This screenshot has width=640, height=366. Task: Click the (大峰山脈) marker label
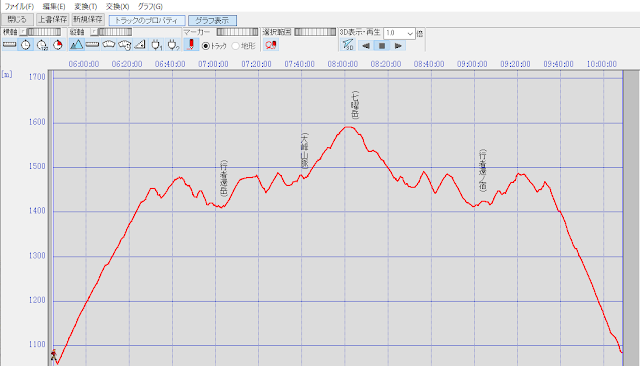pos(304,150)
